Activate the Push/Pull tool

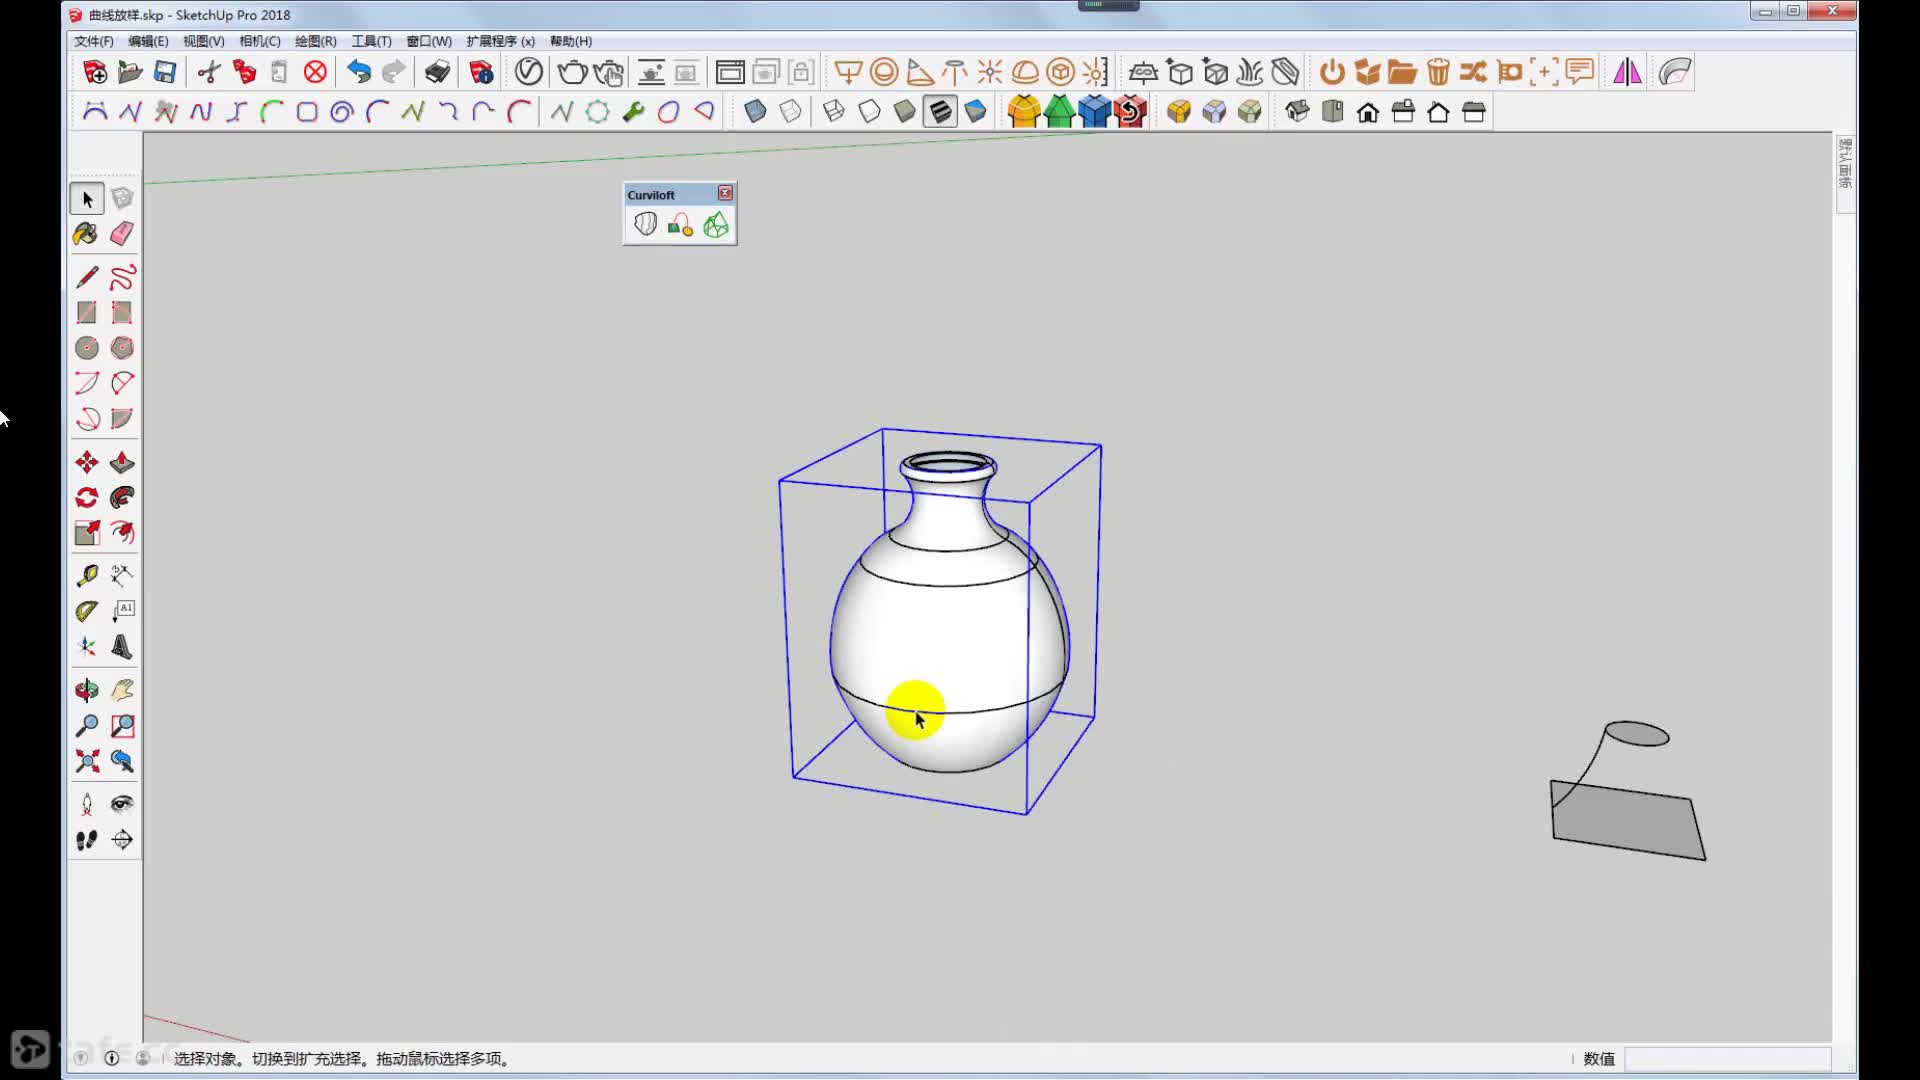(x=122, y=462)
